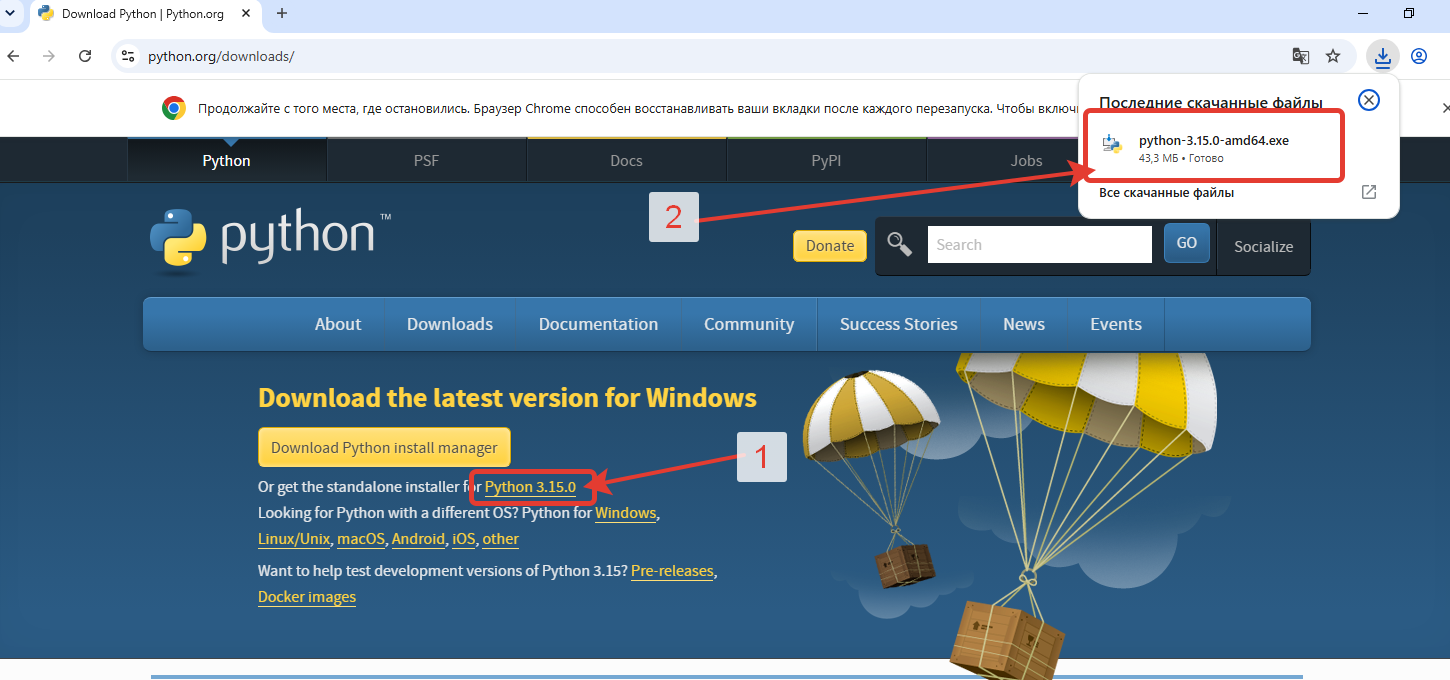Screen dimensions: 1450x680
Task: Open all downloads page via external-link icon
Action: tap(1369, 192)
